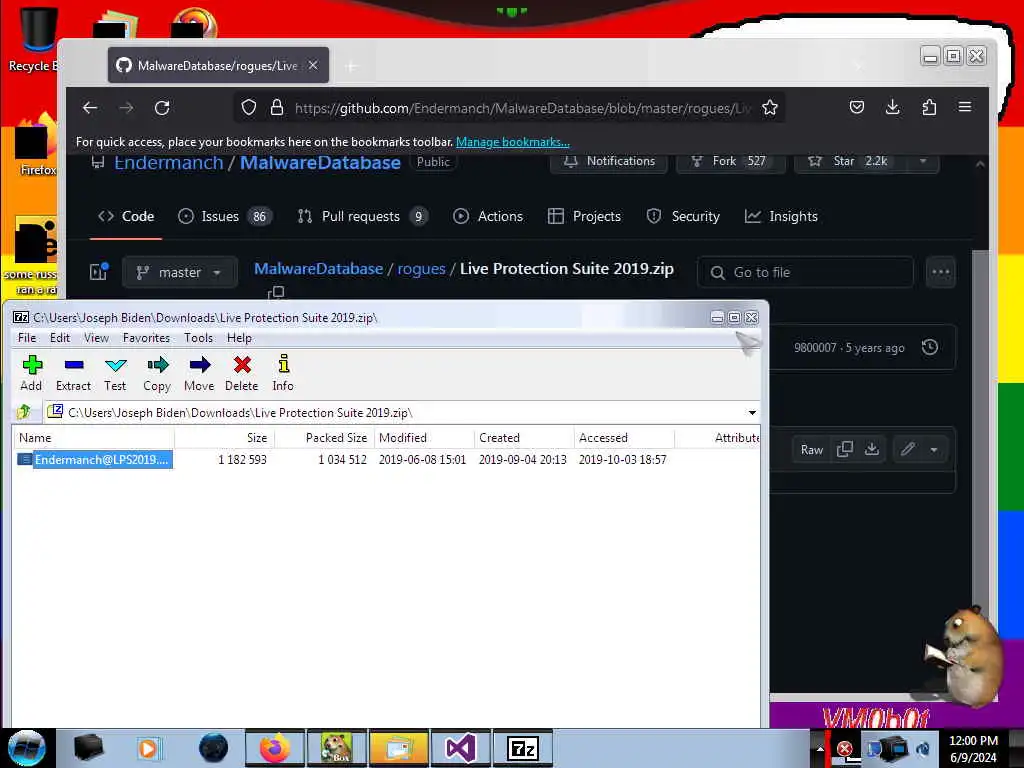Click the Go to file search box
The height and width of the screenshot is (768, 1024).
[x=805, y=272]
